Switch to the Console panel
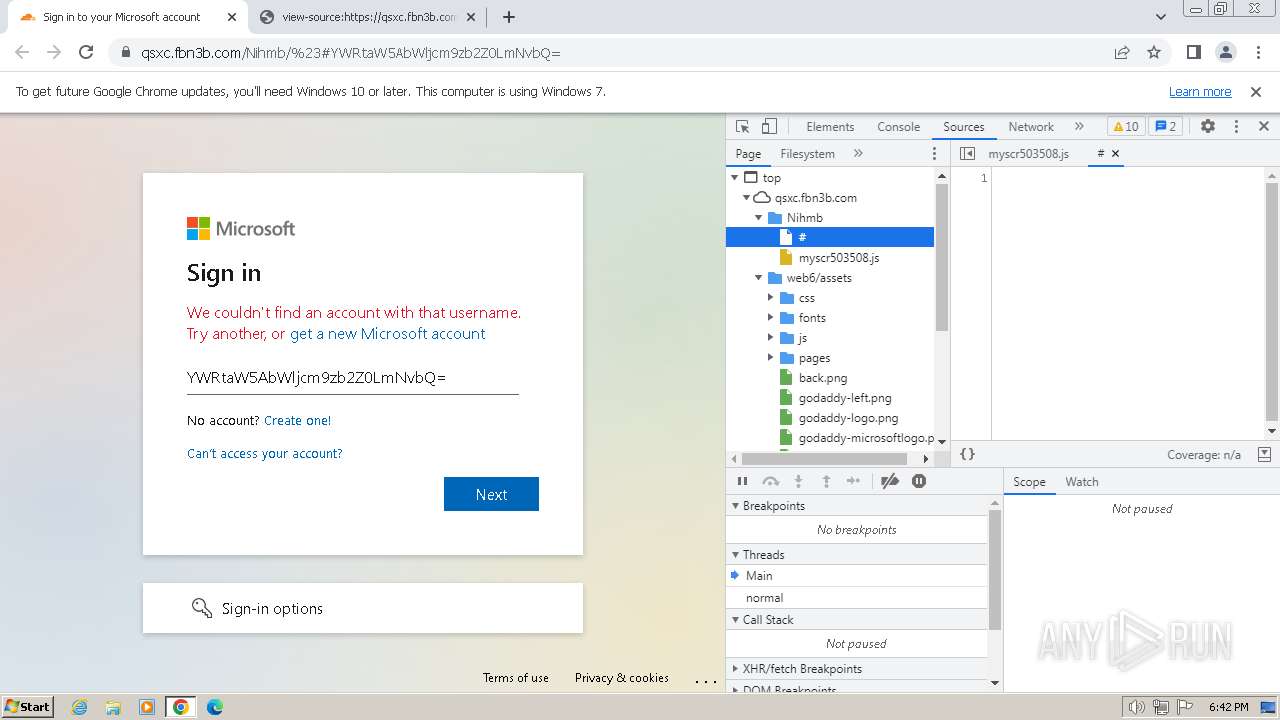1280x720 pixels. pyautogui.click(x=898, y=127)
